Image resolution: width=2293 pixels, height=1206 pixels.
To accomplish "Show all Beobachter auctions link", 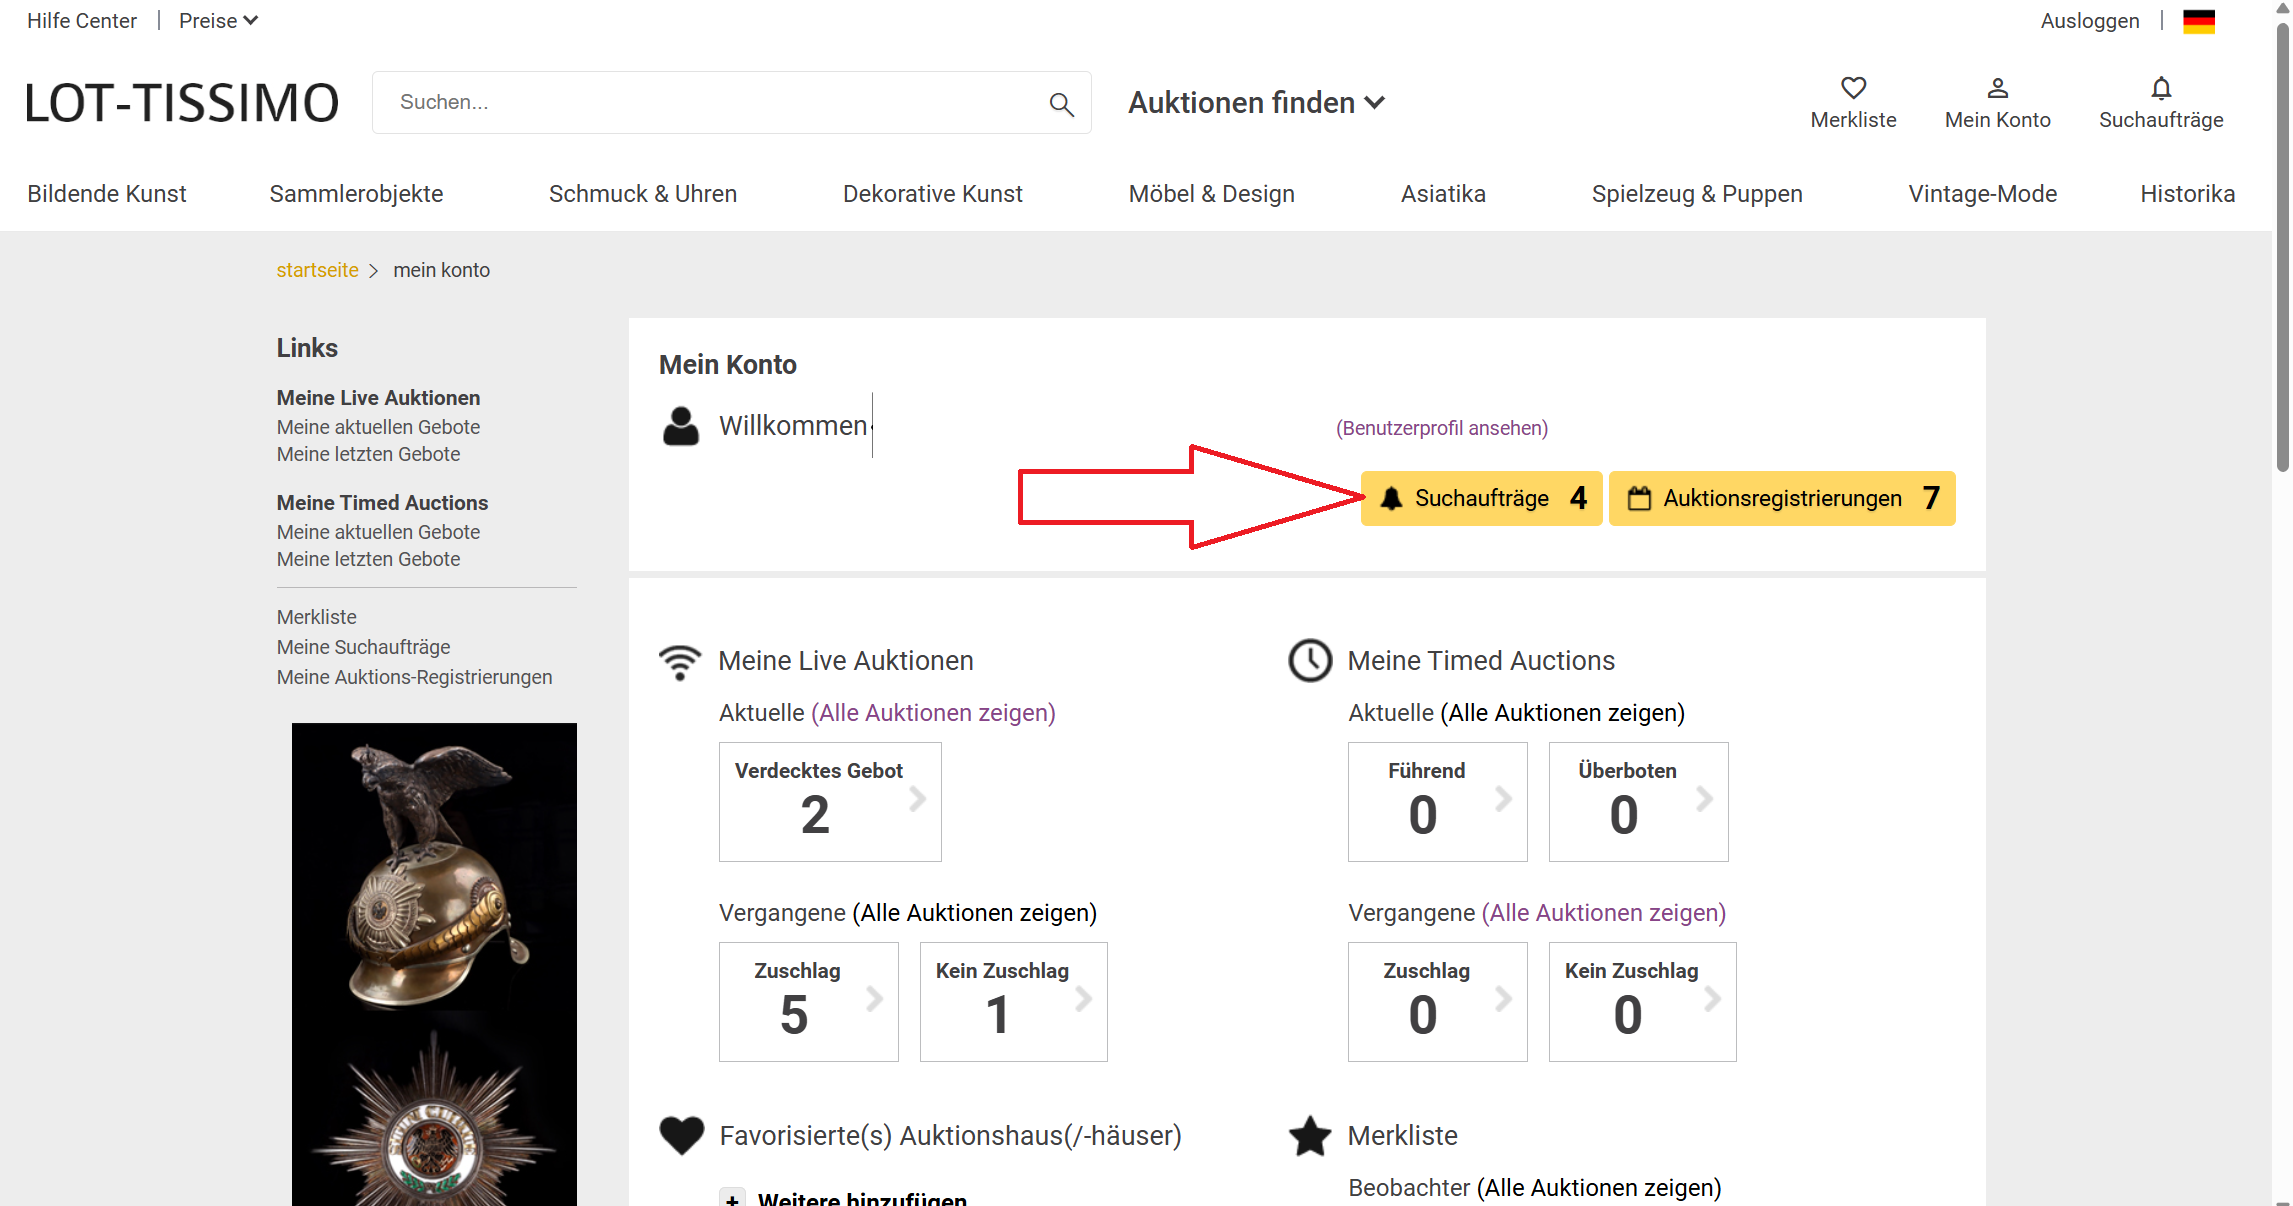I will 1598,1188.
